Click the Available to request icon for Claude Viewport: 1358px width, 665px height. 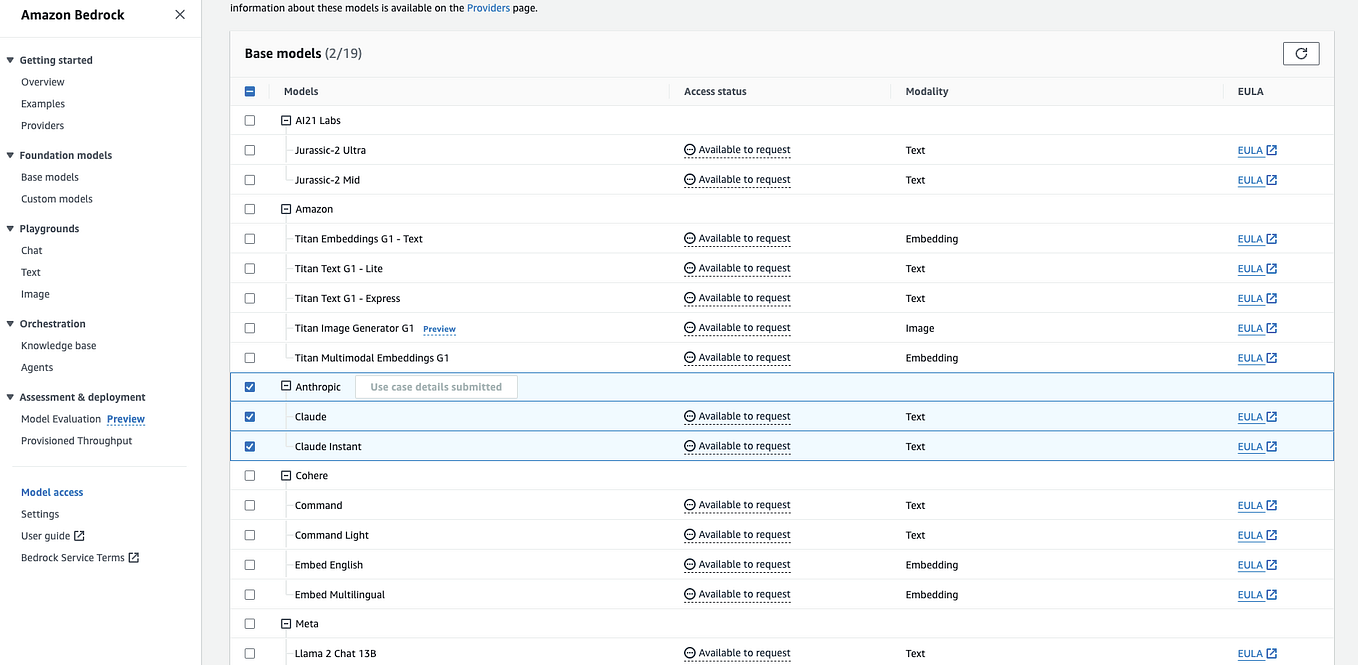point(689,416)
